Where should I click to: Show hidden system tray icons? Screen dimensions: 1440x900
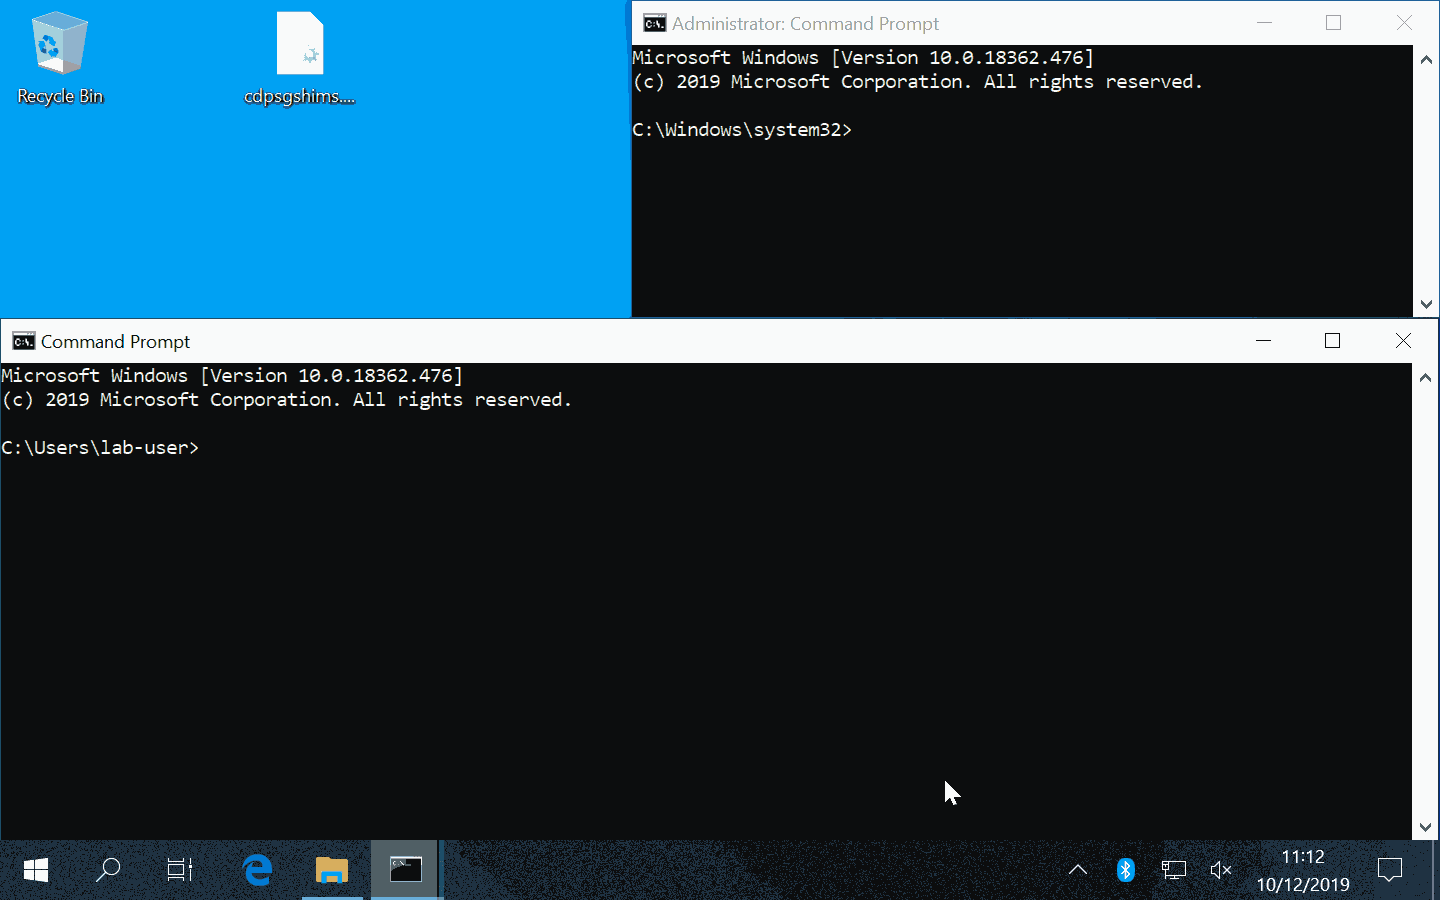(1078, 870)
